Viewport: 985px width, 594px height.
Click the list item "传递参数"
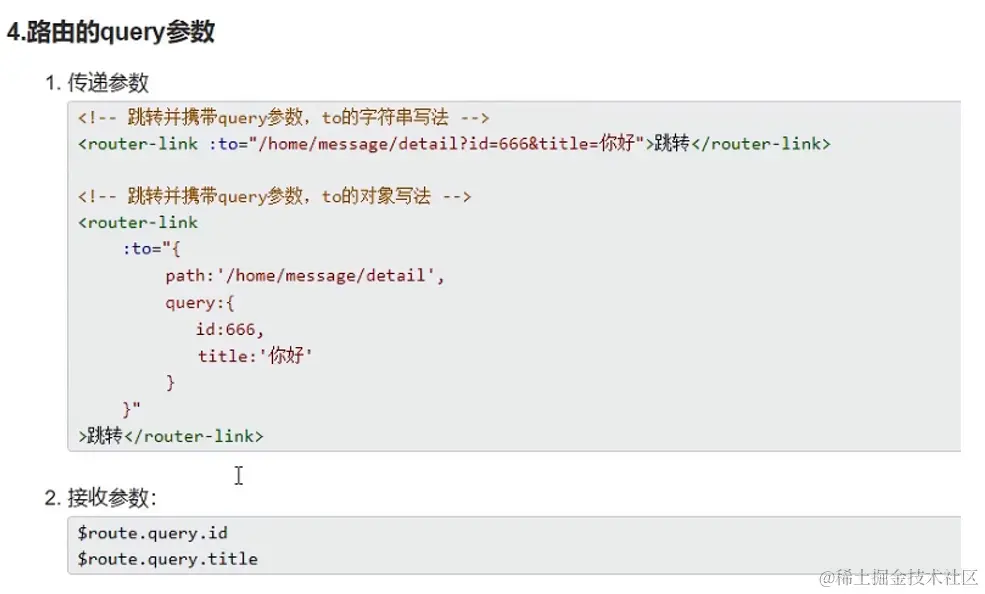[108, 83]
